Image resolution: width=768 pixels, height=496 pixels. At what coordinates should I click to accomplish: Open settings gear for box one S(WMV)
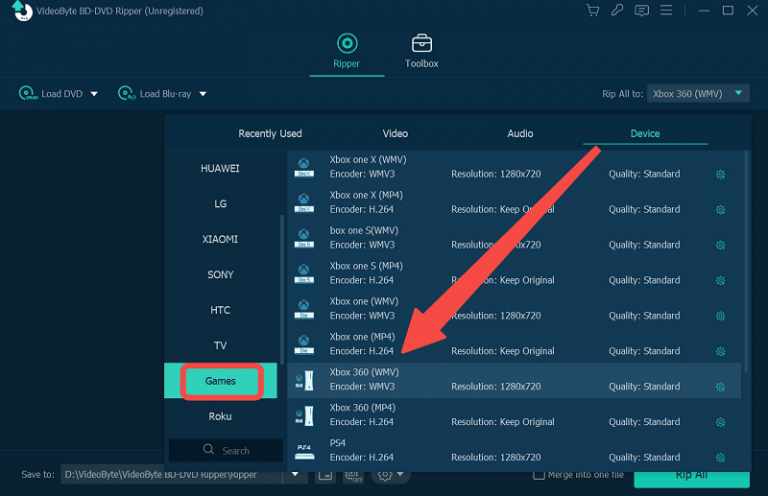coord(720,245)
